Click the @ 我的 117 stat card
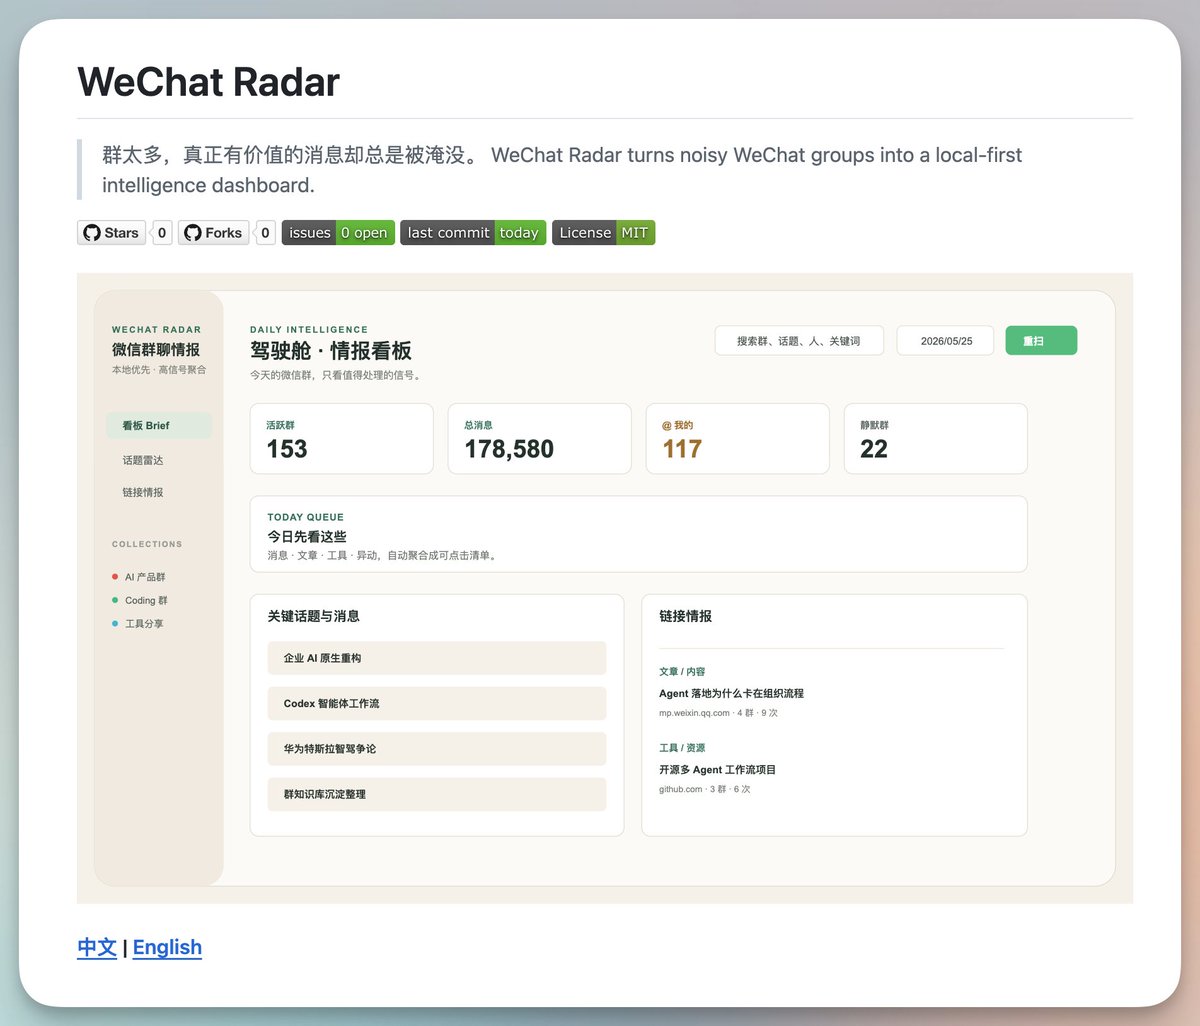Viewport: 1200px width, 1026px height. [x=738, y=438]
